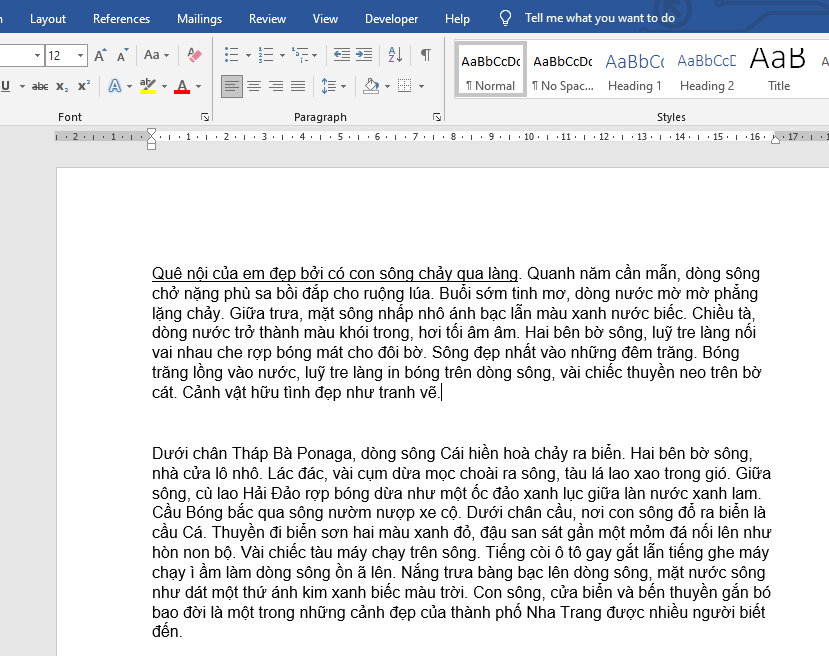This screenshot has width=829, height=656.
Task: Apply the Heading 1 style
Action: click(x=634, y=70)
